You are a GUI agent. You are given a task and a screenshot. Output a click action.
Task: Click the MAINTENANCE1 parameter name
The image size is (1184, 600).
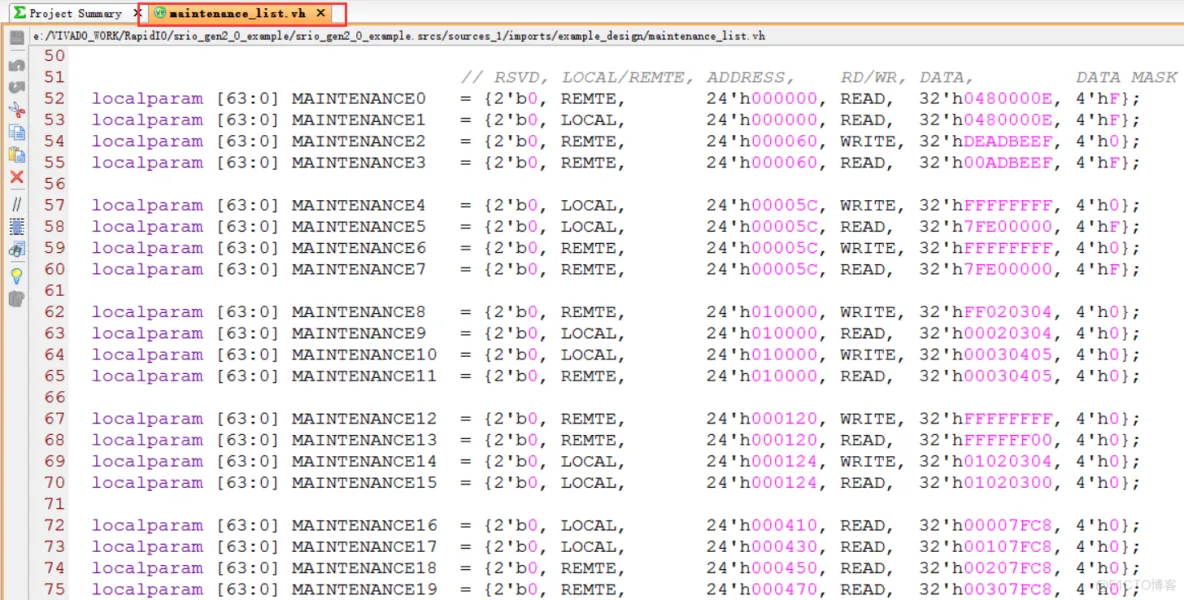[359, 120]
